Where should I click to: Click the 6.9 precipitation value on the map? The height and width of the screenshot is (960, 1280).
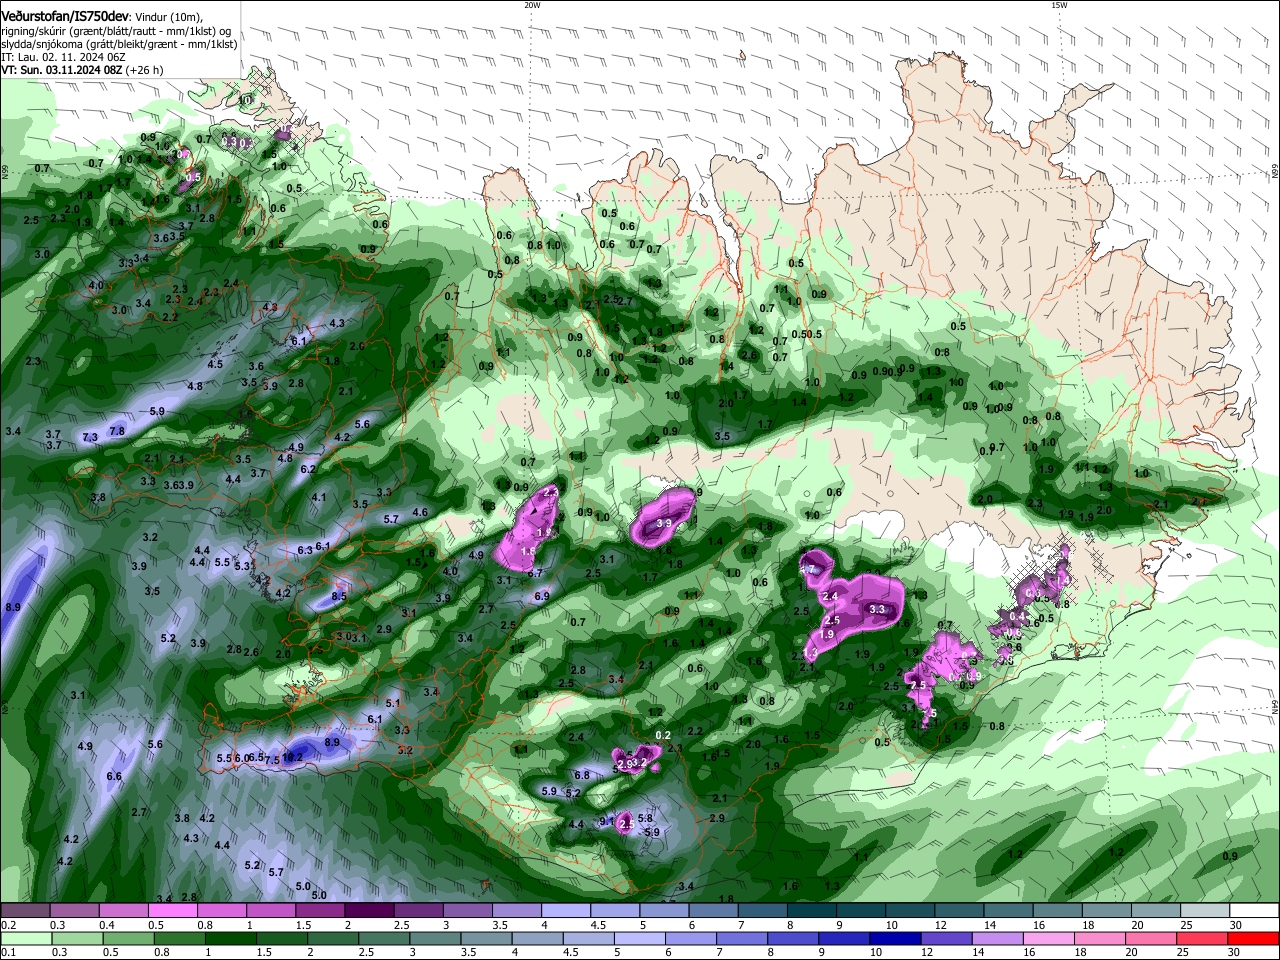tap(542, 596)
